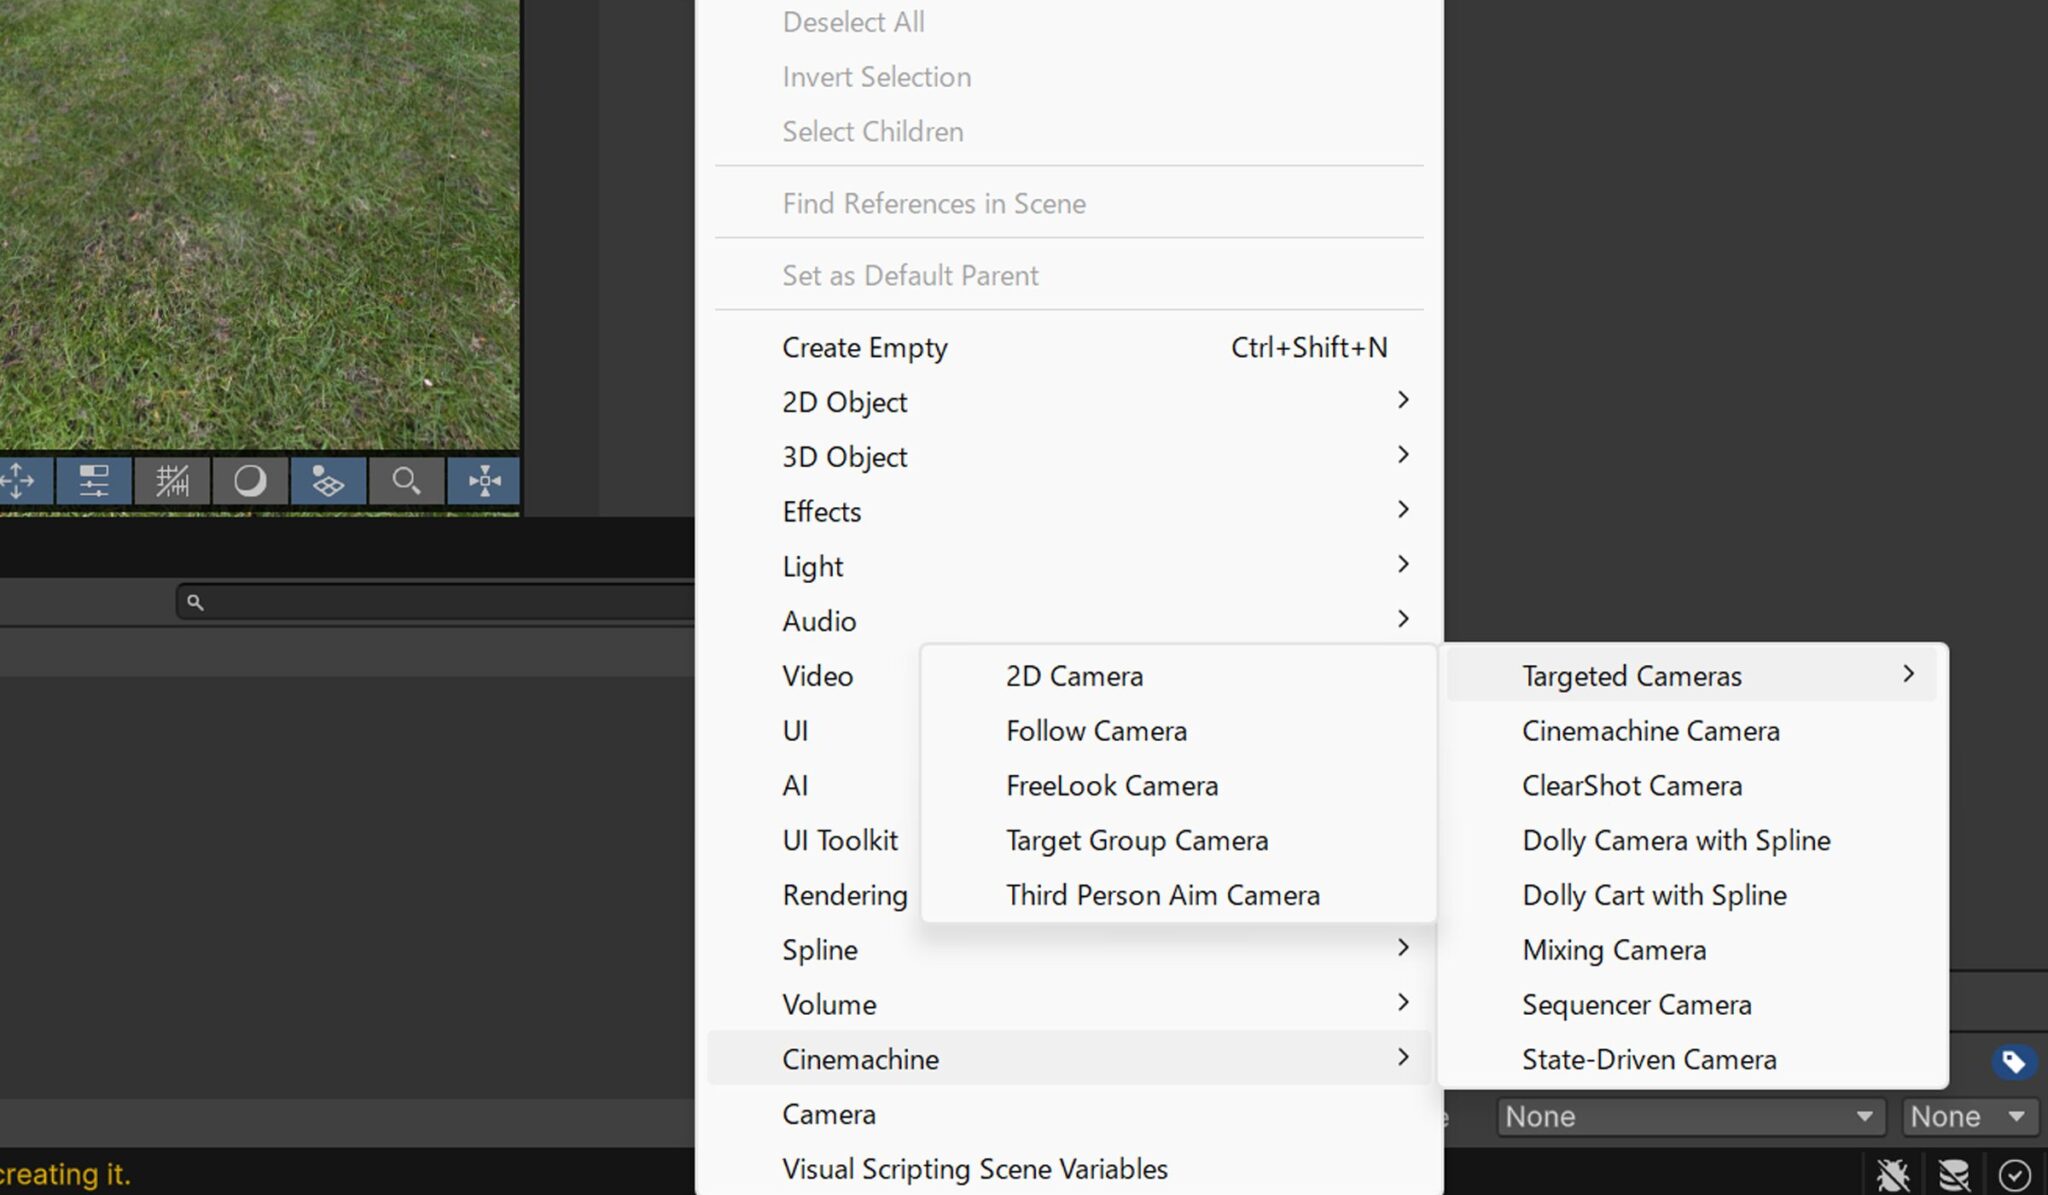Image resolution: width=2048 pixels, height=1195 pixels.
Task: Toggle the crossed-out bug debugger icon
Action: tap(1892, 1174)
